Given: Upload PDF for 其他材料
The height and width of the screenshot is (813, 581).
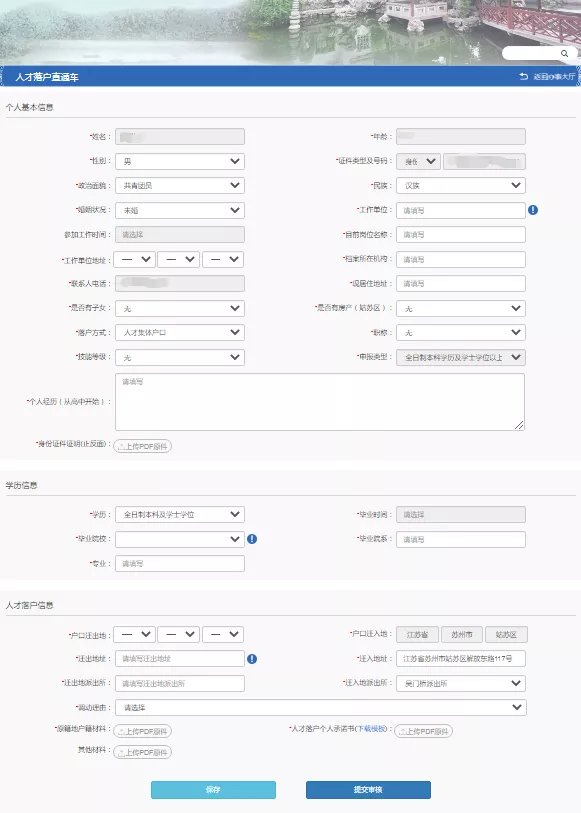Looking at the screenshot, I should click(143, 752).
